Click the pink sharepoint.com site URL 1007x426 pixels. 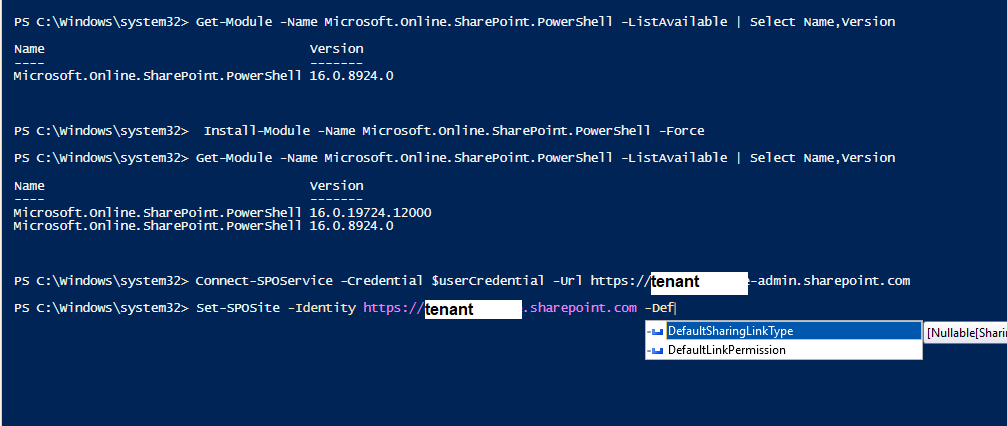582,309
